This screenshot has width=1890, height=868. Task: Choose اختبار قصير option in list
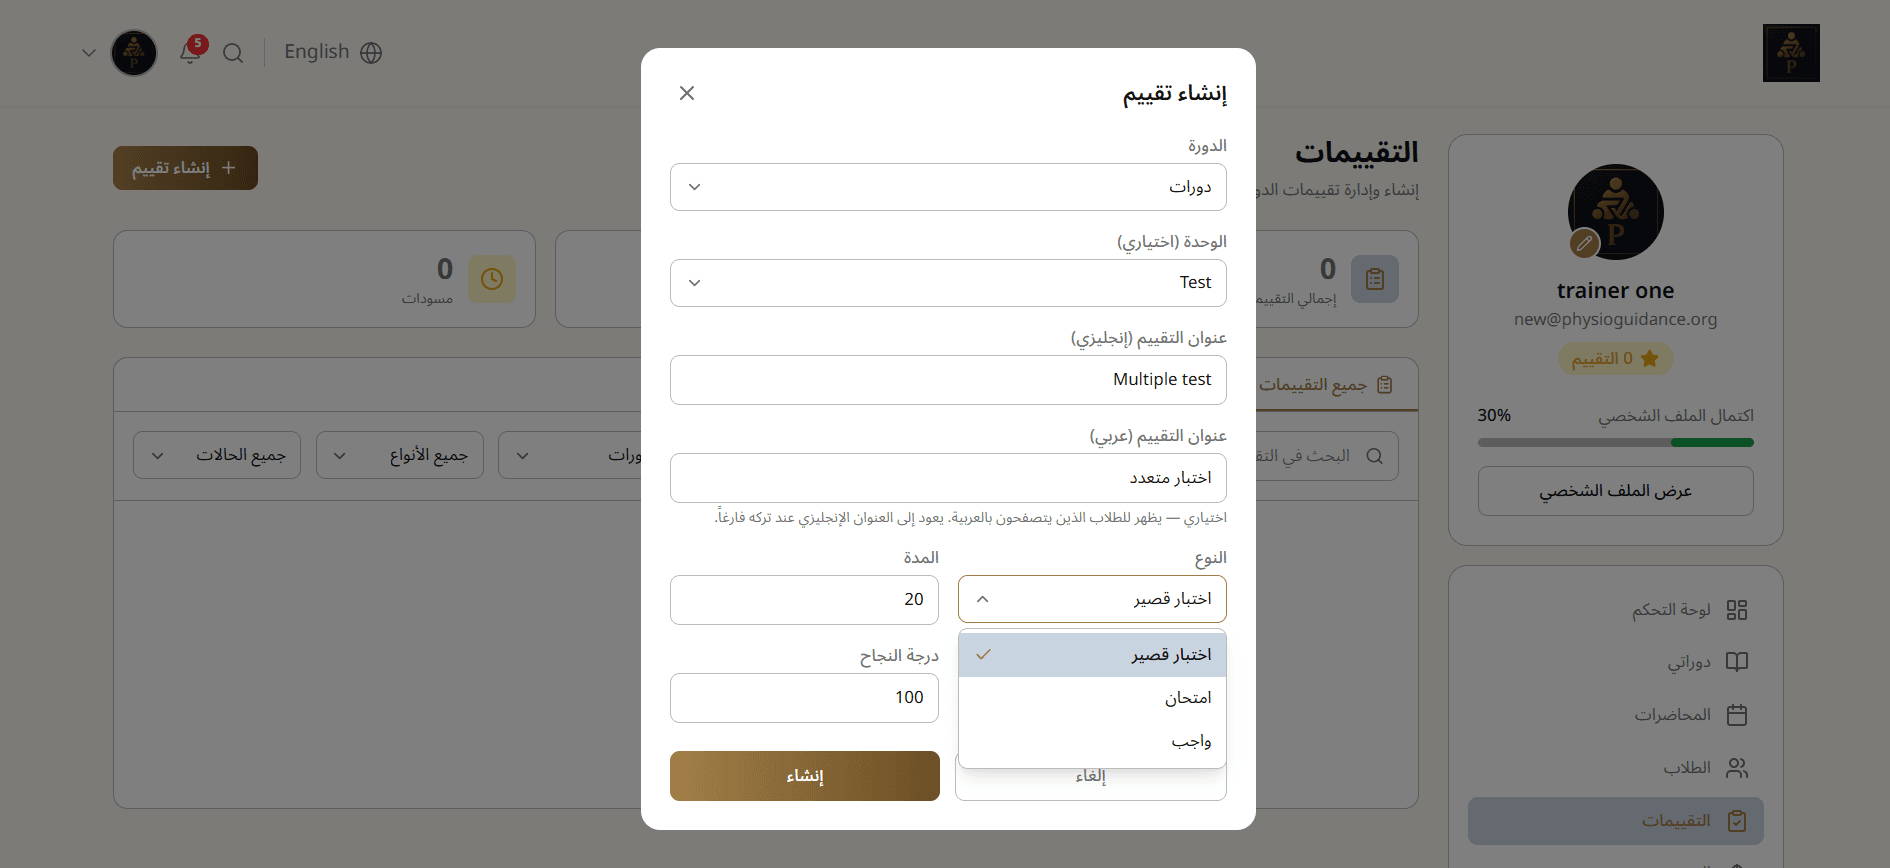click(1092, 655)
